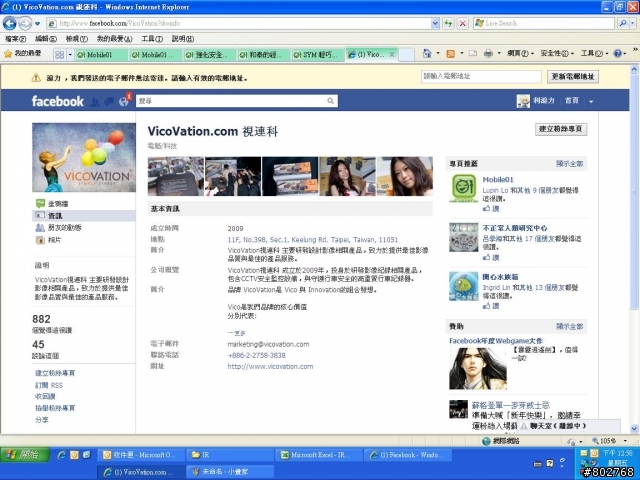Image resolution: width=640 pixels, height=480 pixels.
Task: Click the Stop loading red X icon
Action: click(462, 23)
